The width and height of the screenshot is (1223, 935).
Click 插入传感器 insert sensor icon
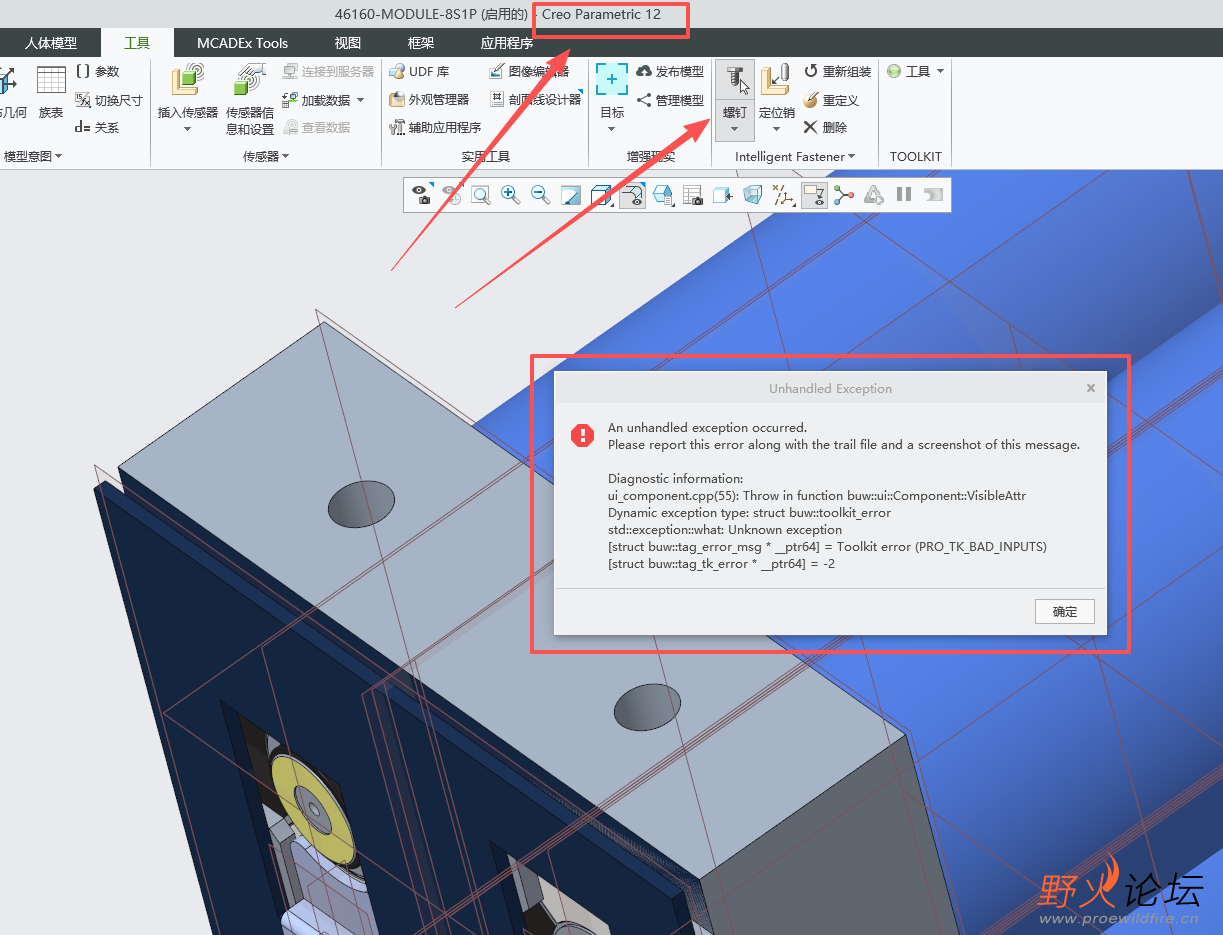(x=187, y=80)
